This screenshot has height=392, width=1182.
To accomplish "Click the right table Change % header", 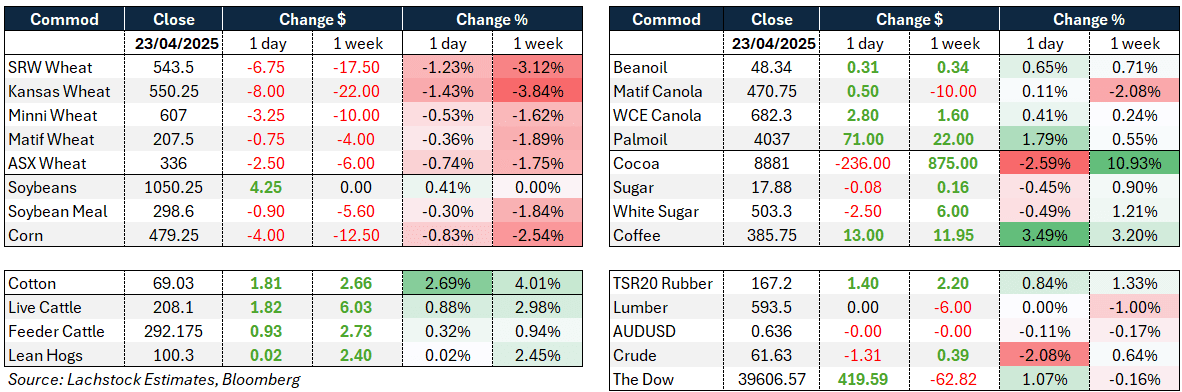I will (1090, 19).
